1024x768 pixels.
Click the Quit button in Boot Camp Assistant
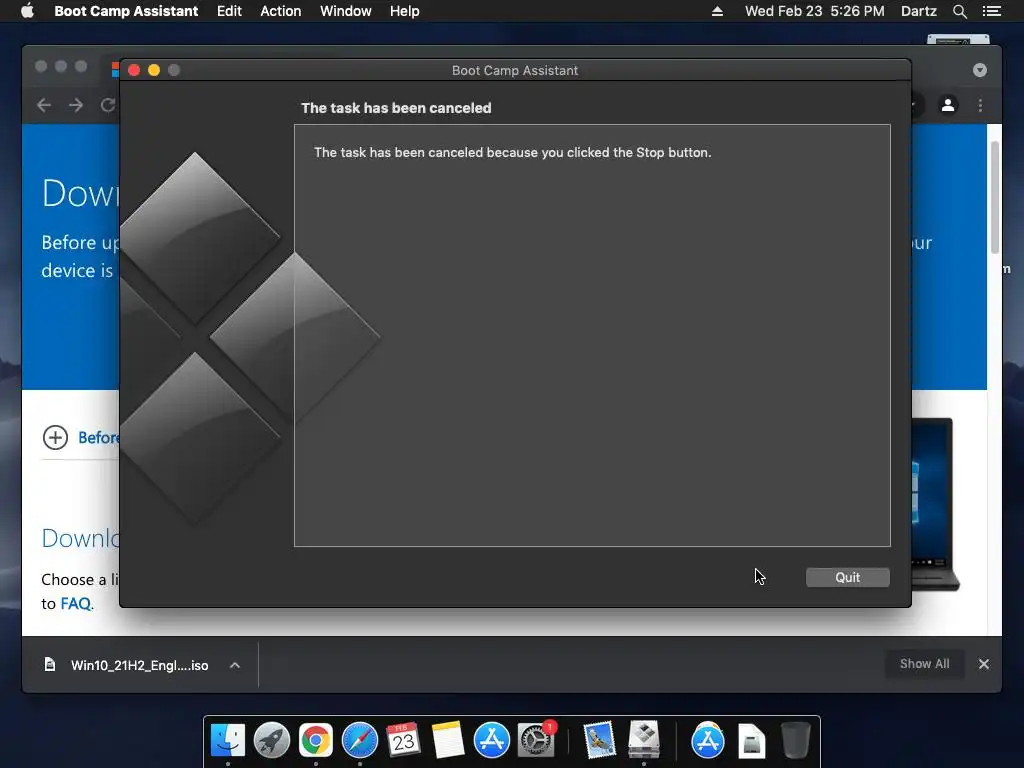(x=847, y=577)
